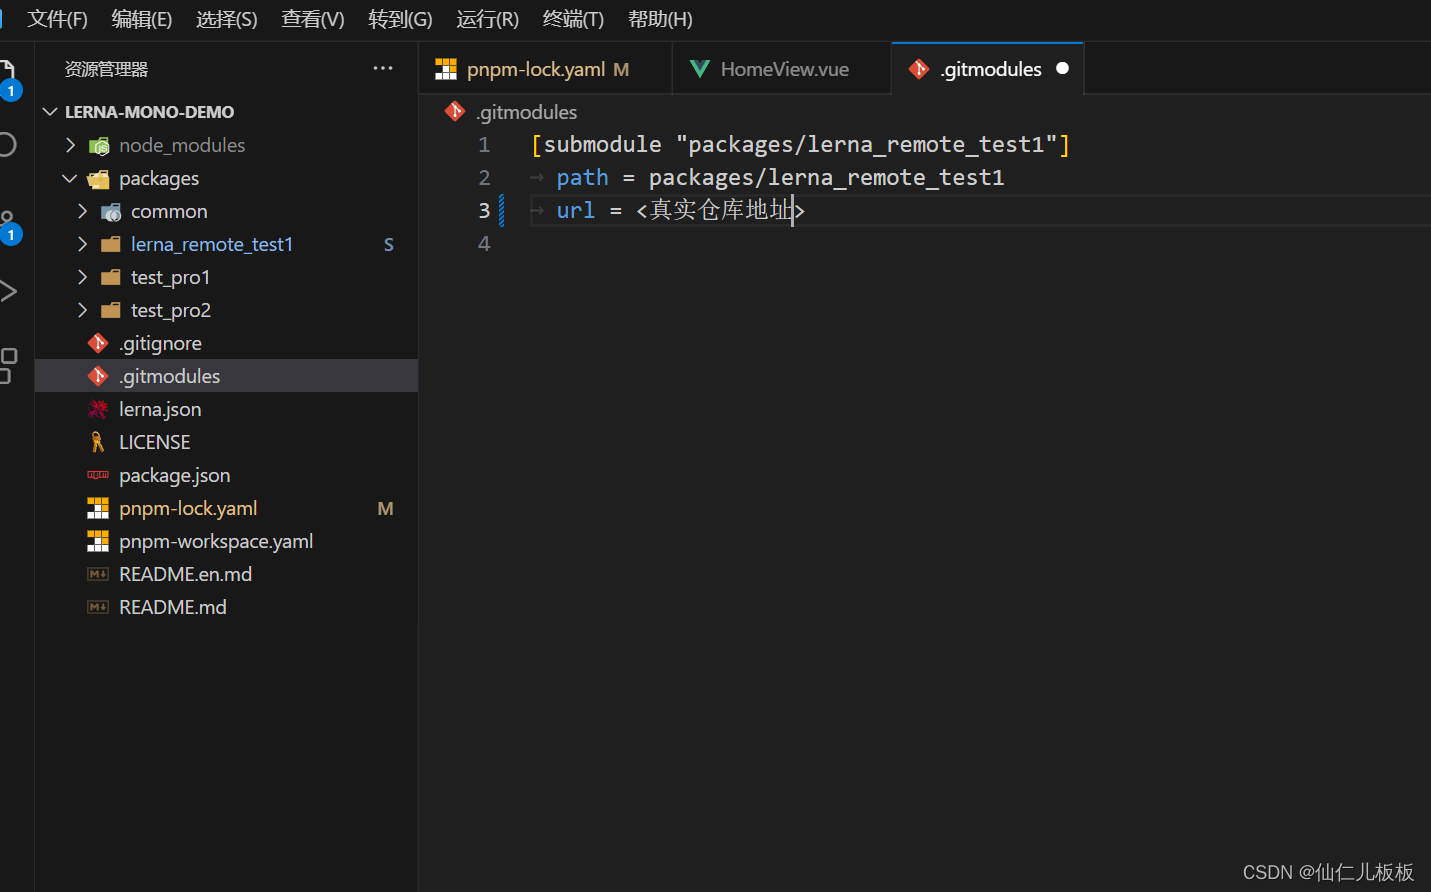Close the unsaved .gitmodules tab dot
The height and width of the screenshot is (892, 1431).
click(x=1062, y=68)
